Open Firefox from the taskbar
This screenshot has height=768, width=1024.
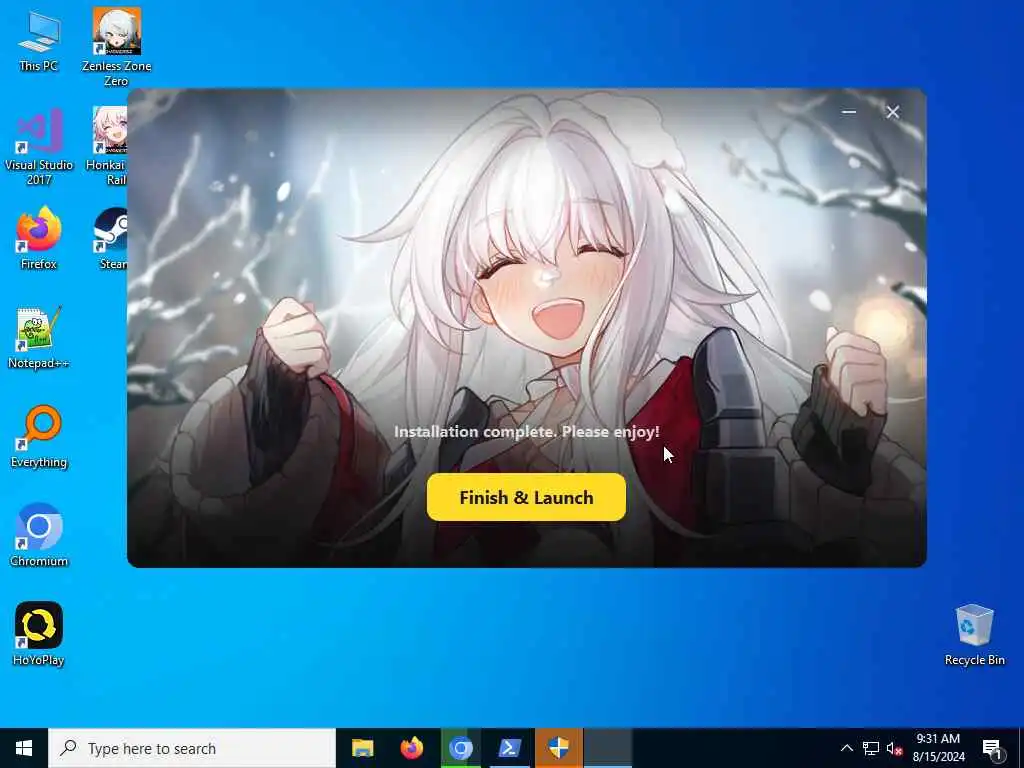(x=411, y=748)
